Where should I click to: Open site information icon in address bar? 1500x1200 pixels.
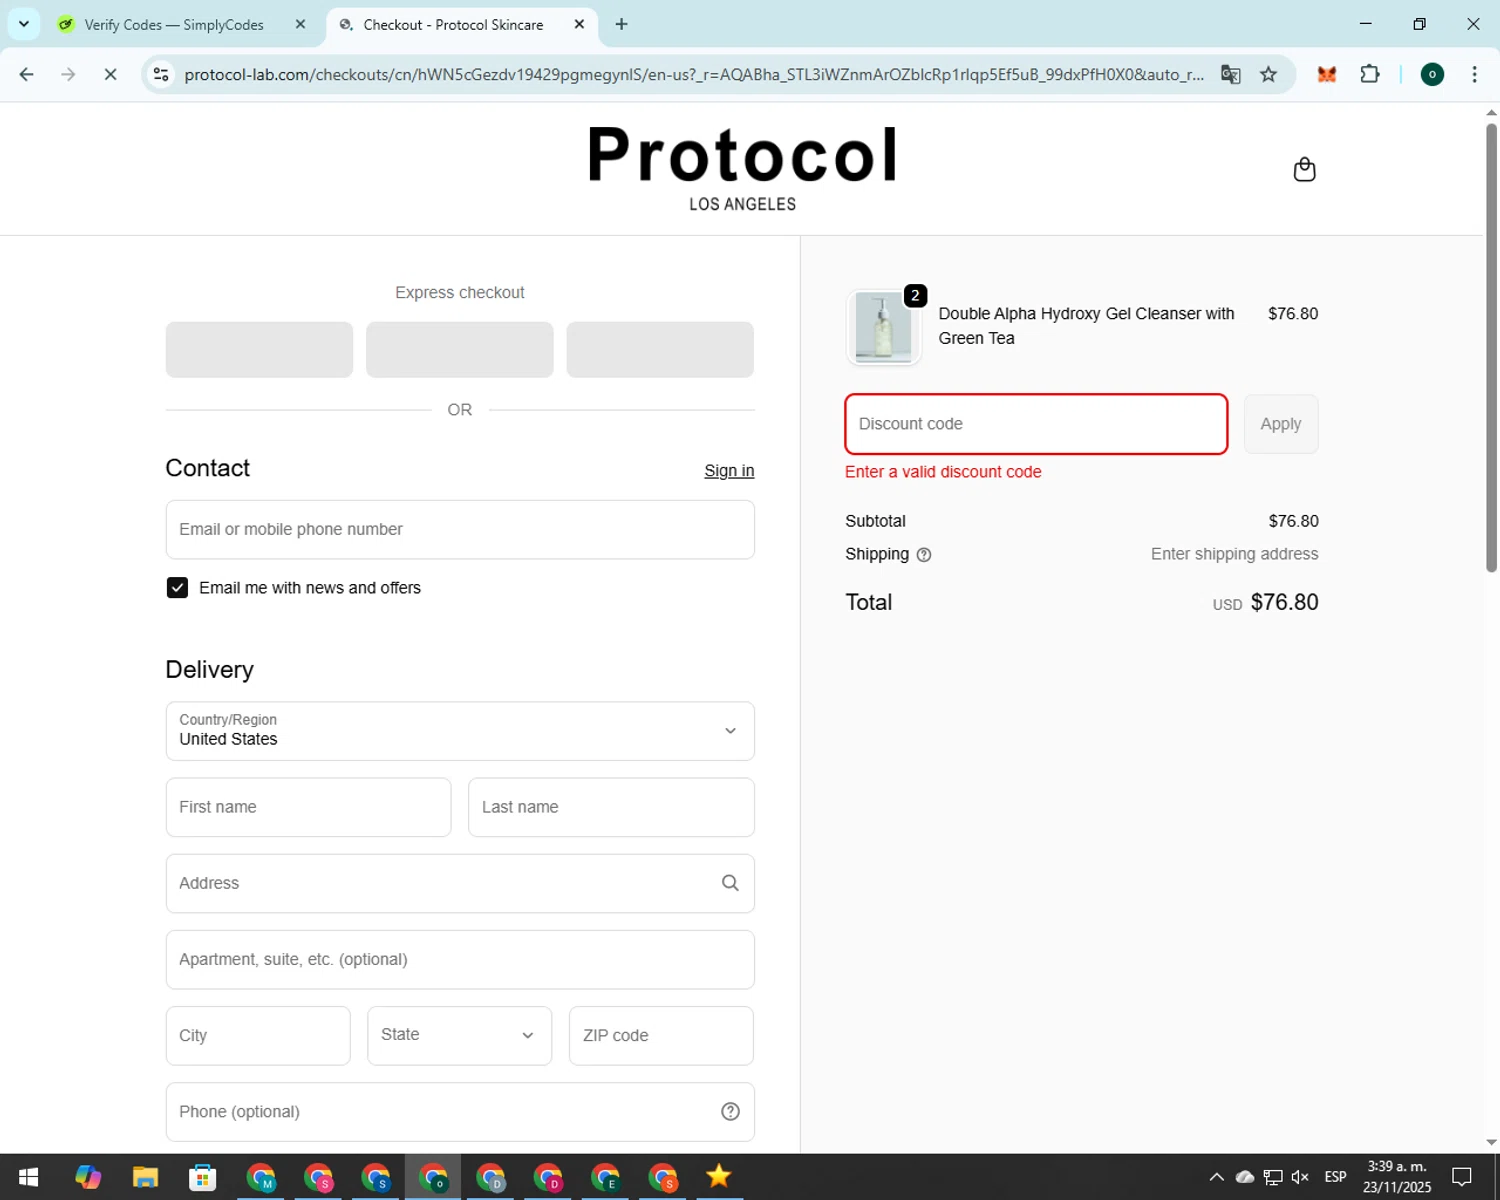[x=161, y=74]
